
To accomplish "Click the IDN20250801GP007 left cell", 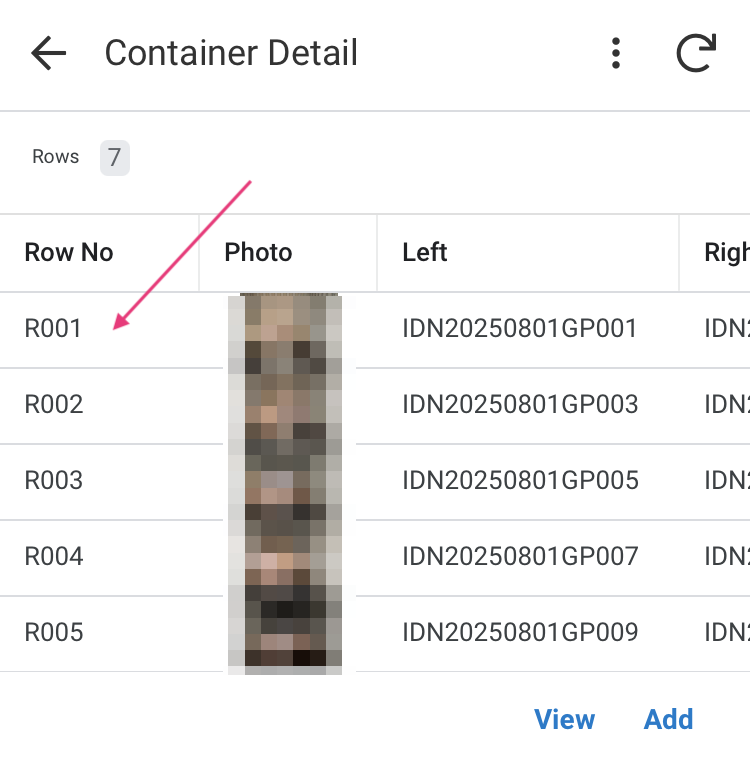I will tap(520, 556).
